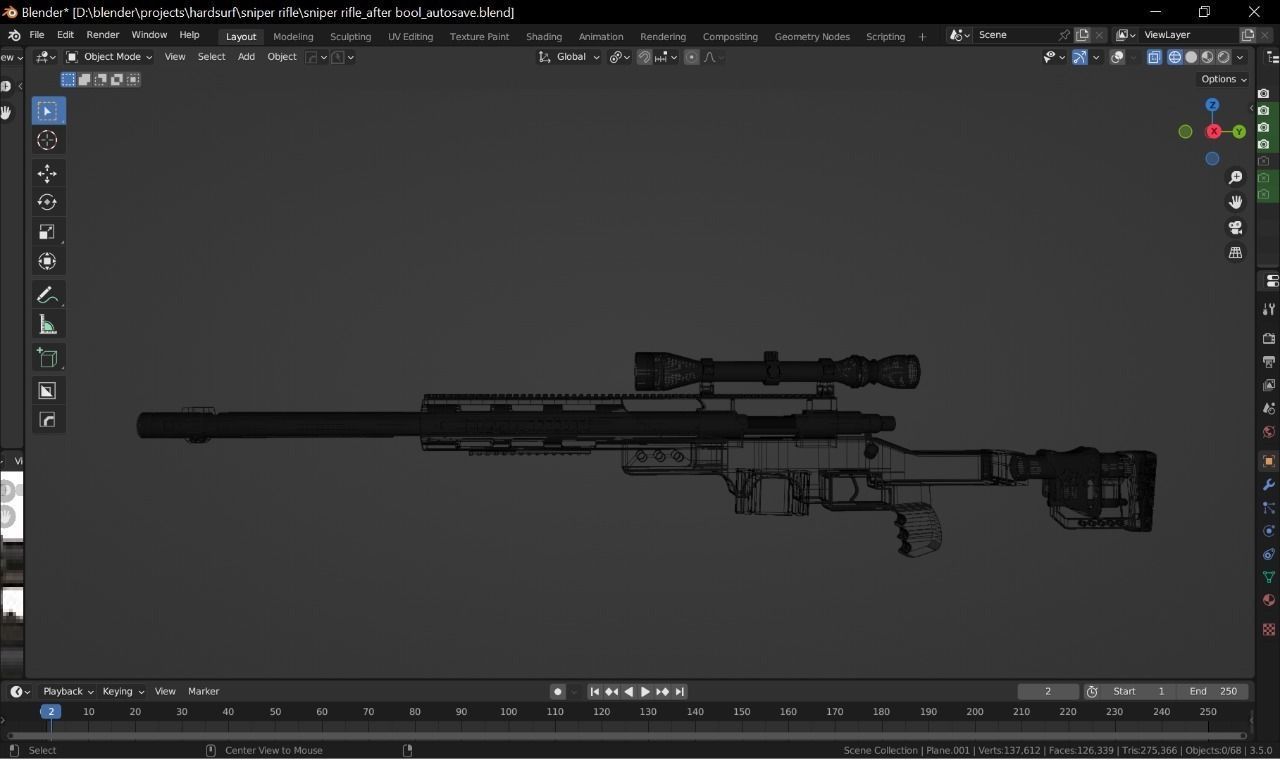Open the Global transform orientation dropdown
The height and width of the screenshot is (760, 1280).
[x=569, y=57]
